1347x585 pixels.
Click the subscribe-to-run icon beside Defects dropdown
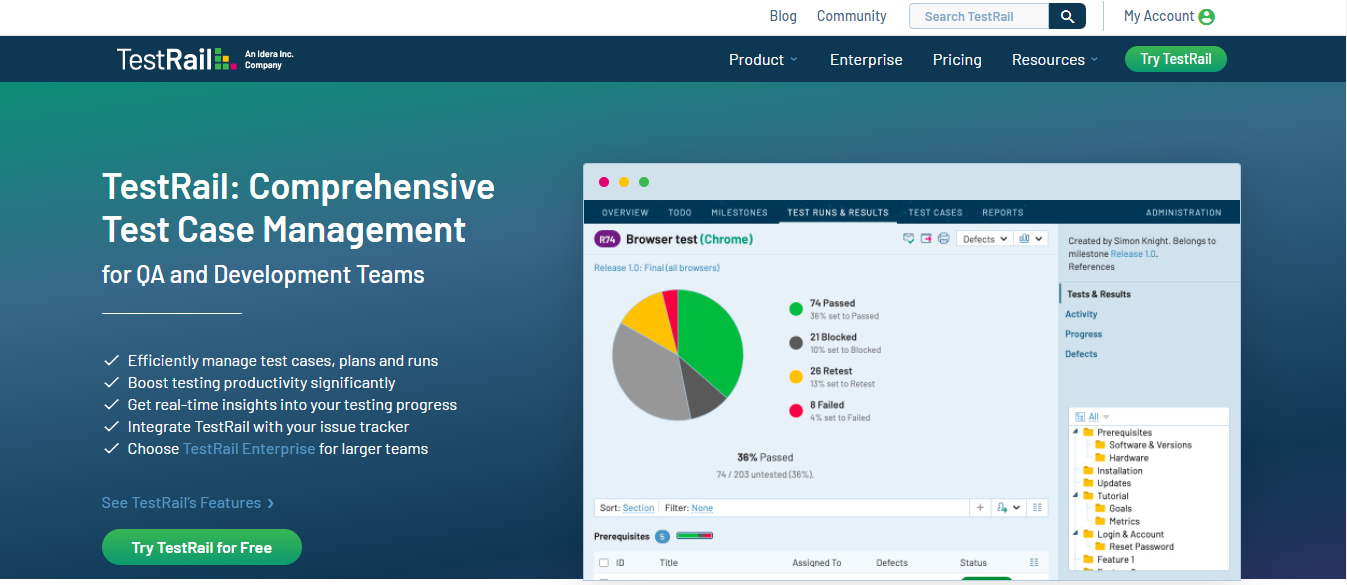[x=909, y=239]
